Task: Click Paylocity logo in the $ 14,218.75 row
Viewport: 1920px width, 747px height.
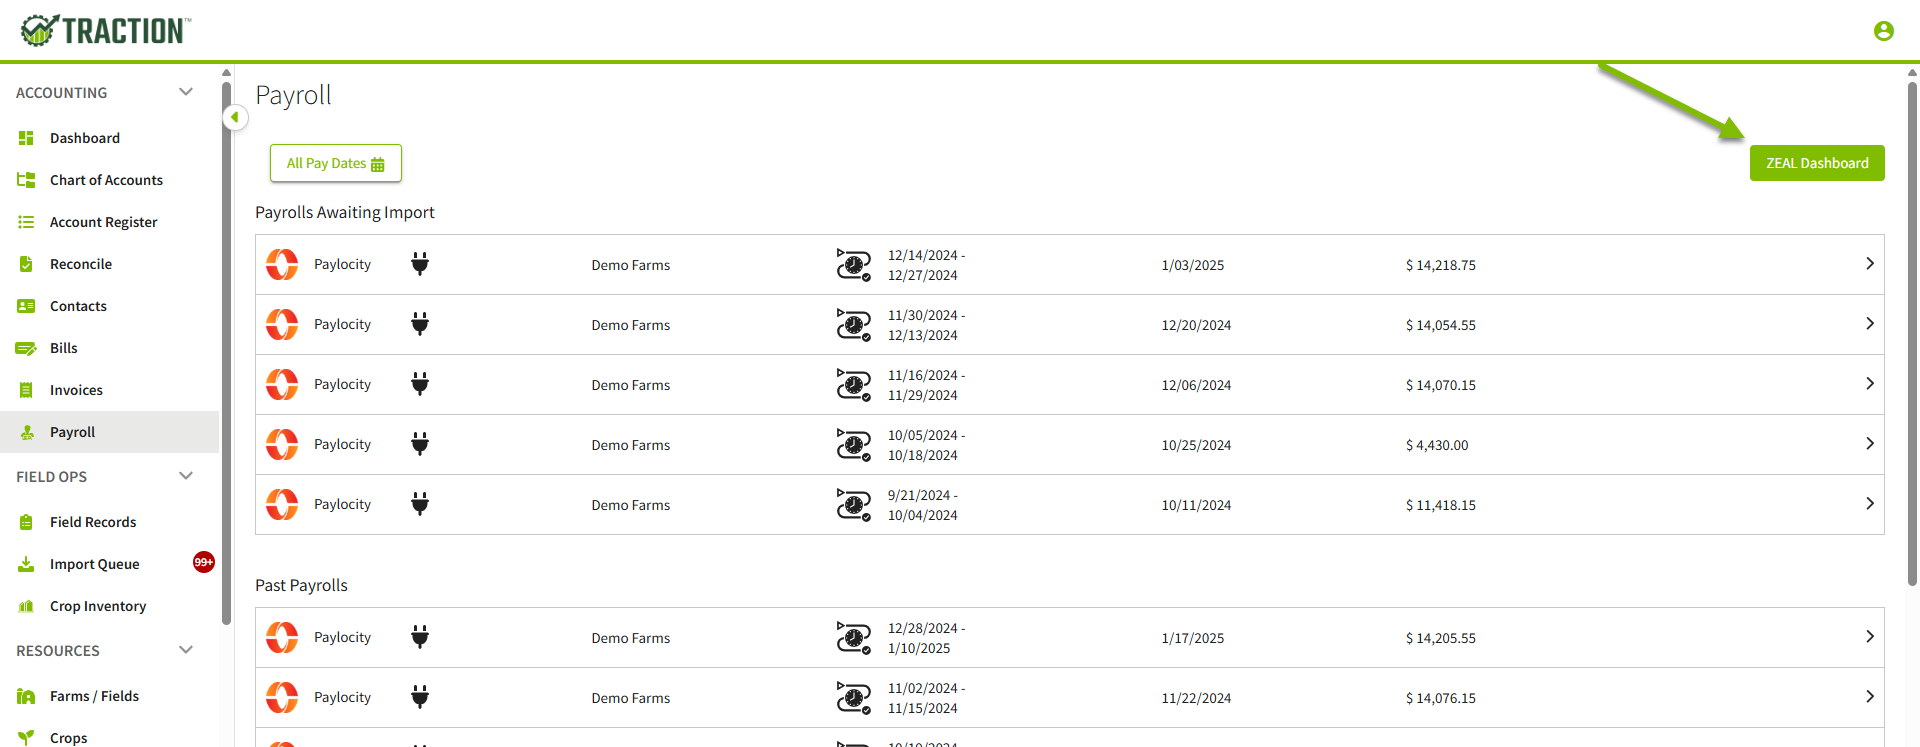Action: [282, 264]
